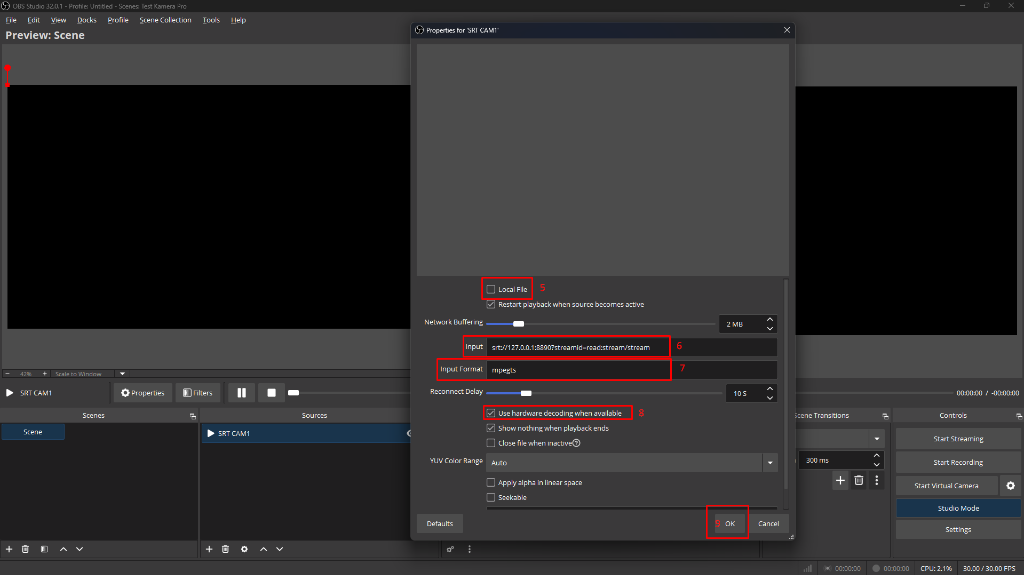1024x575 pixels.
Task: Increase Reconnect Delay value stepper
Action: click(770, 389)
